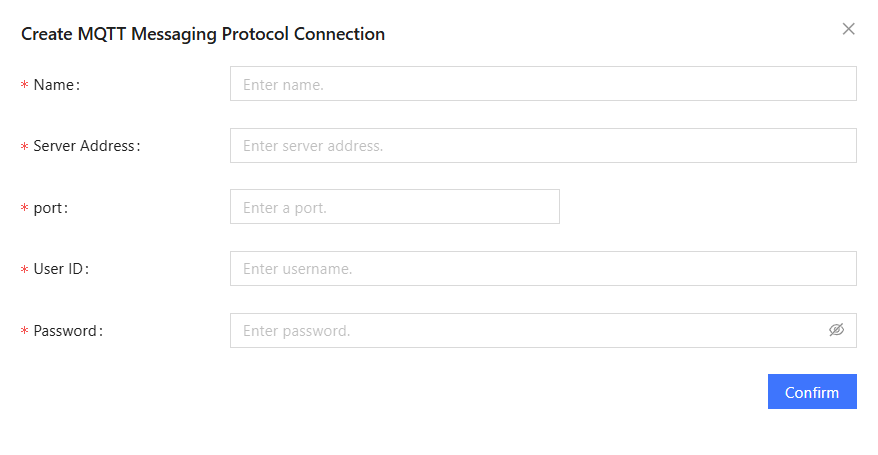Focus the Name input field
The image size is (878, 455).
tap(543, 85)
